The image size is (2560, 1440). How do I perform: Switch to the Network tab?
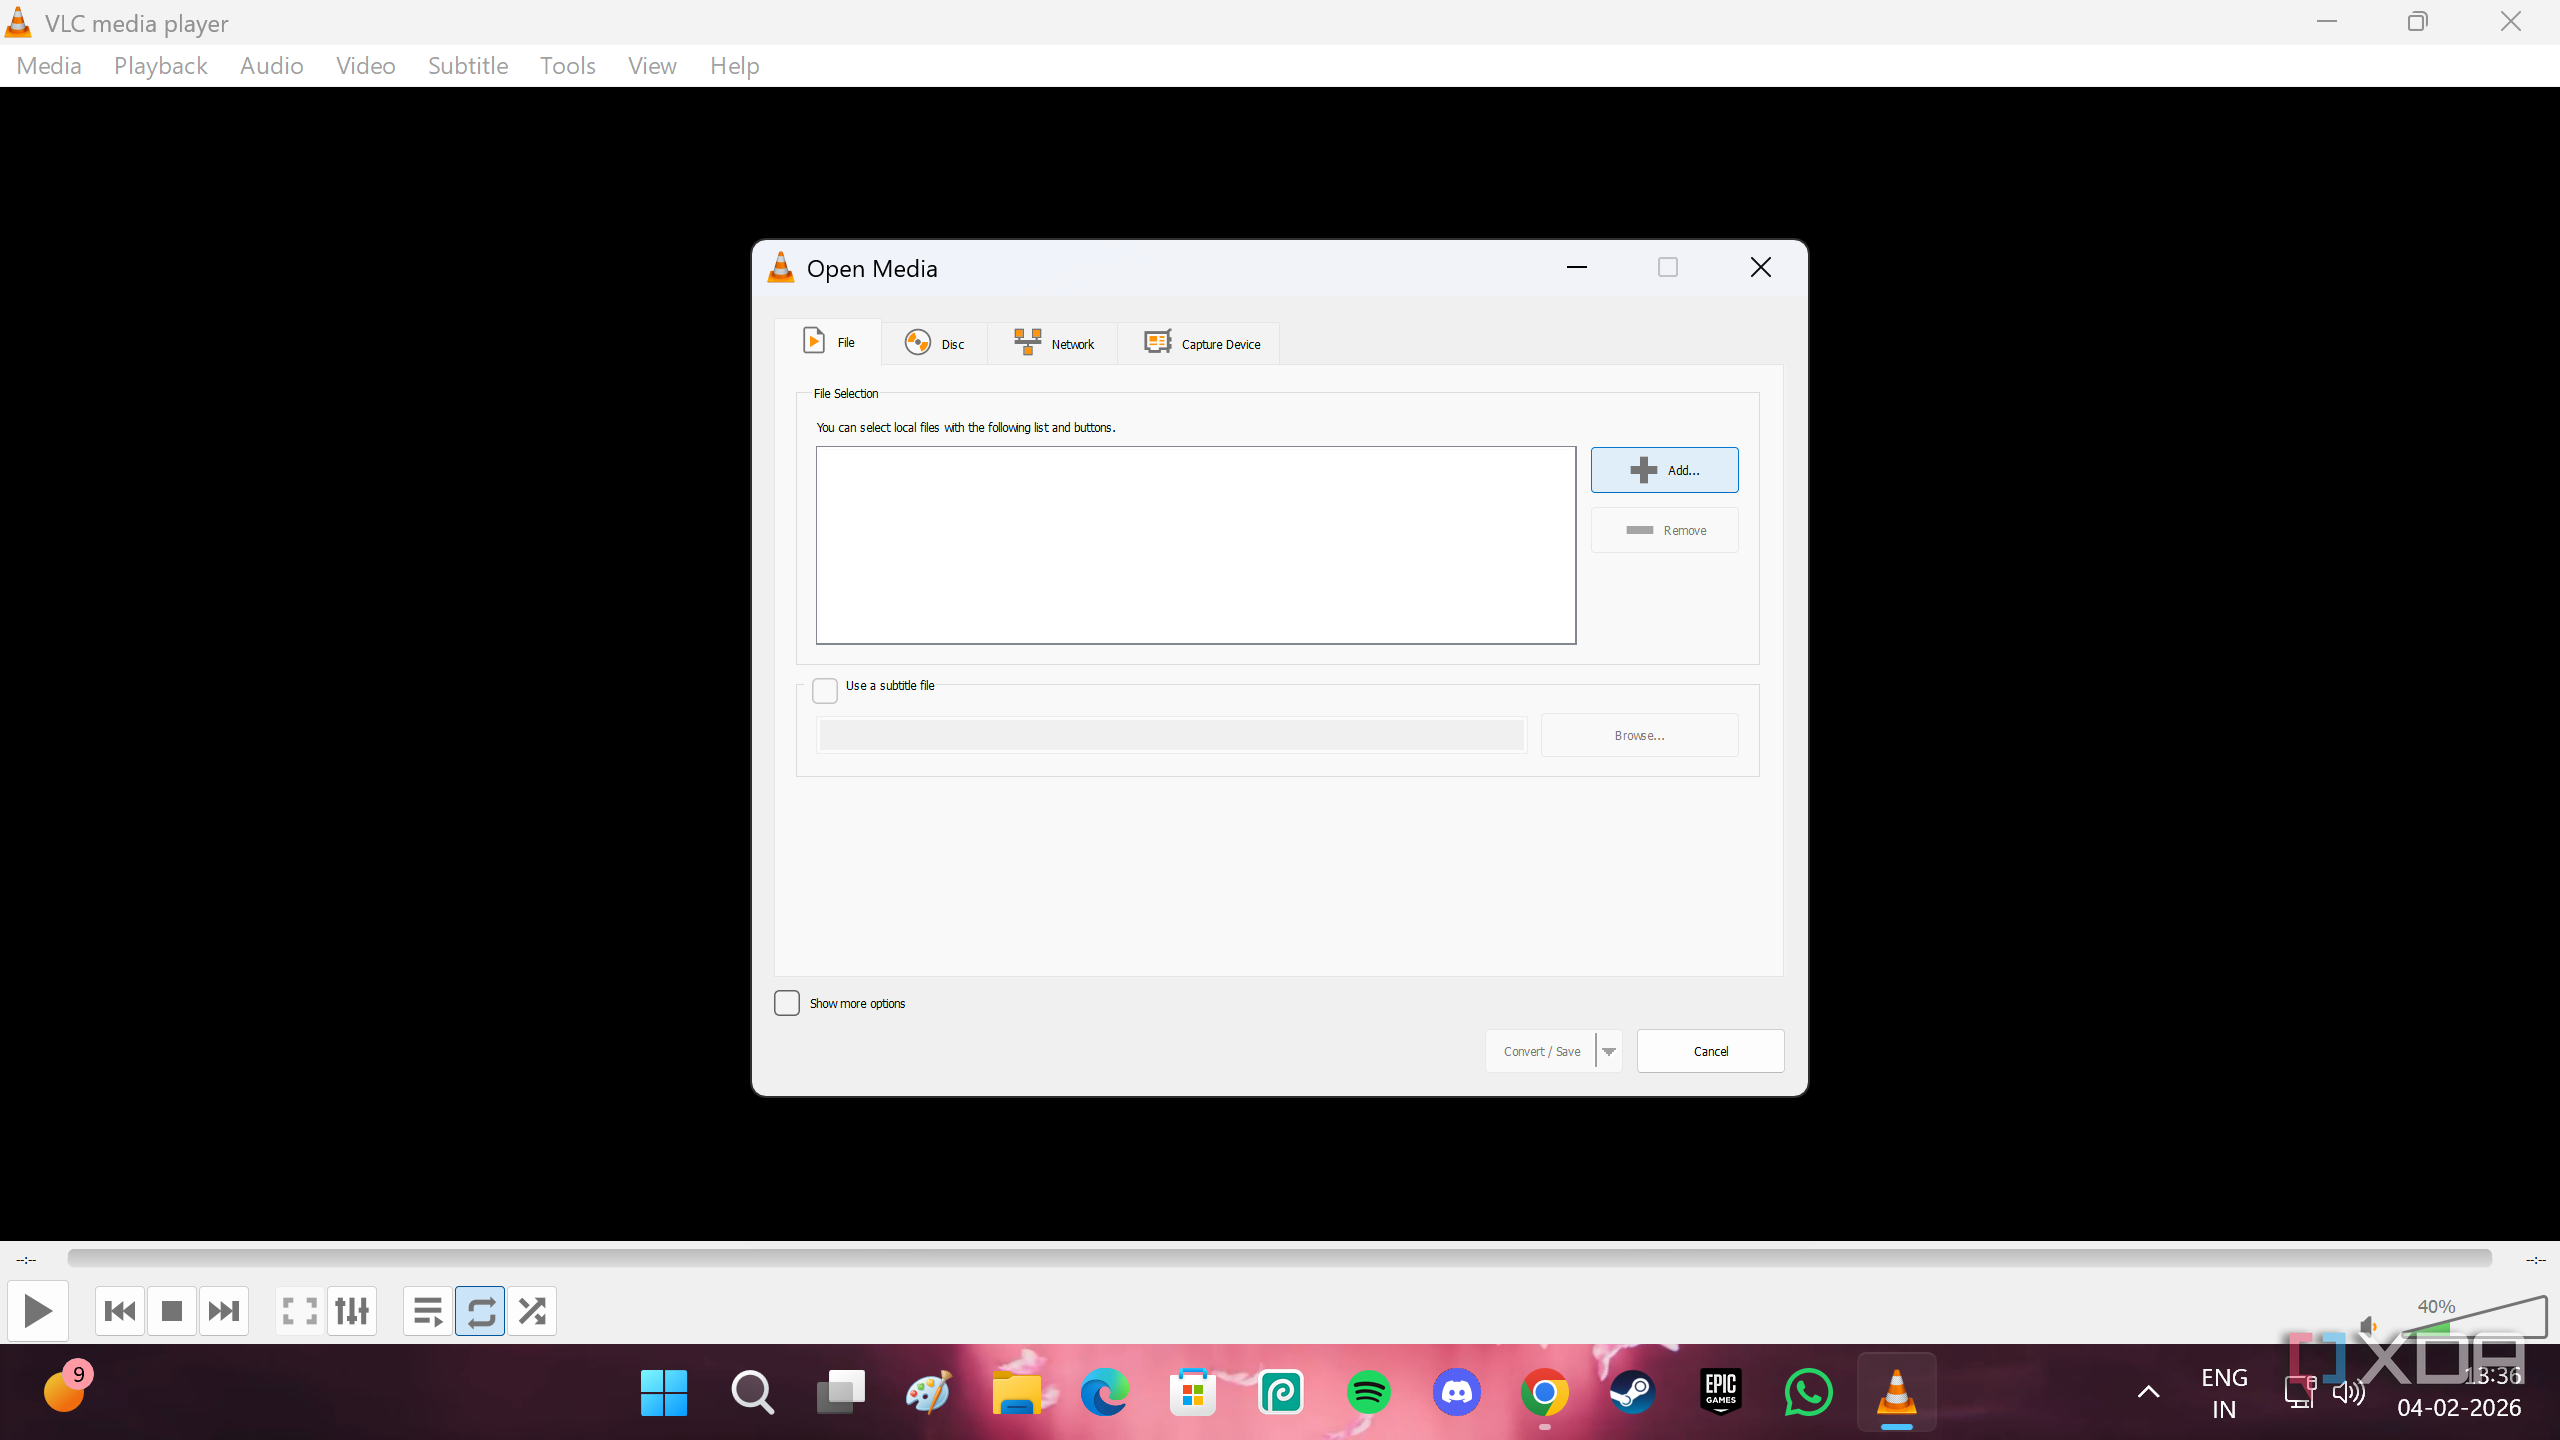1053,344
